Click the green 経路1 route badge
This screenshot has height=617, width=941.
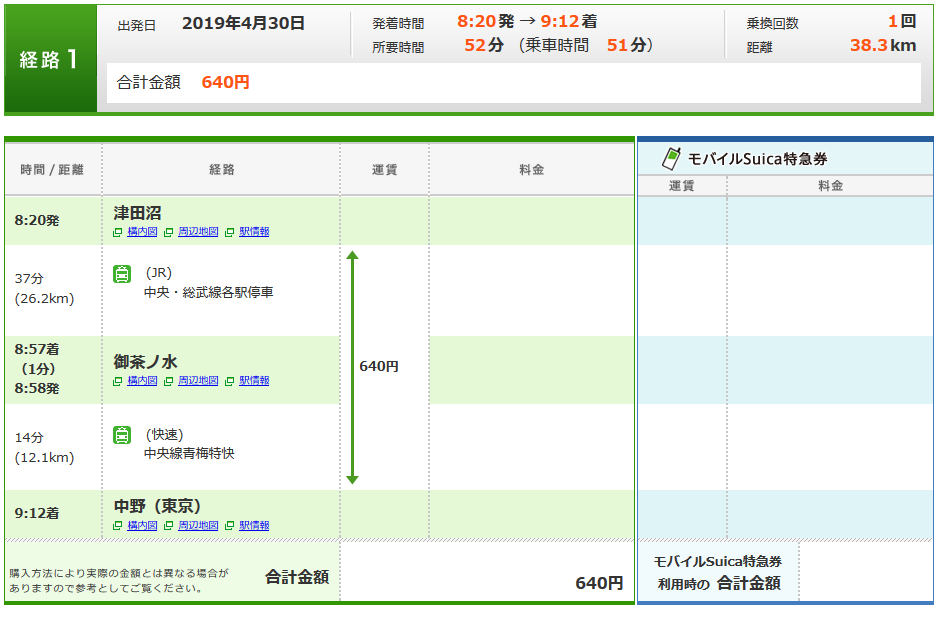[50, 59]
